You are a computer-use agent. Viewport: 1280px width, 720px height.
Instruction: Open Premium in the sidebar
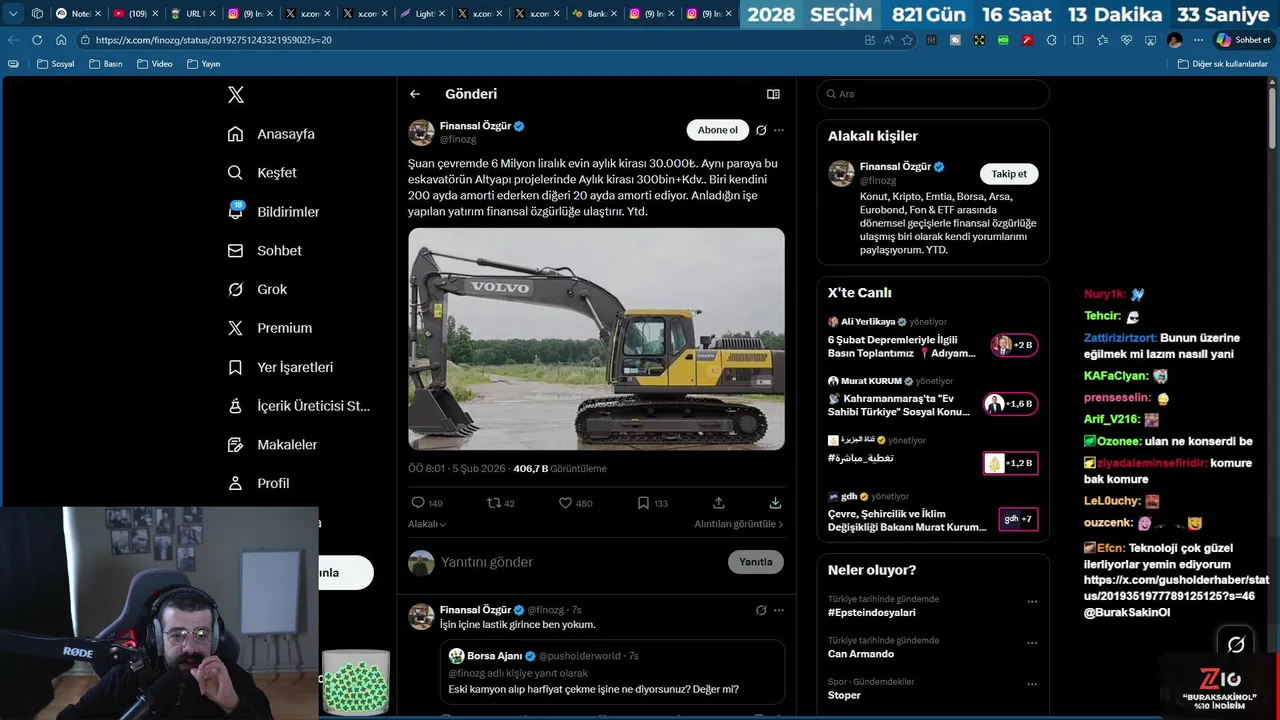(x=269, y=328)
